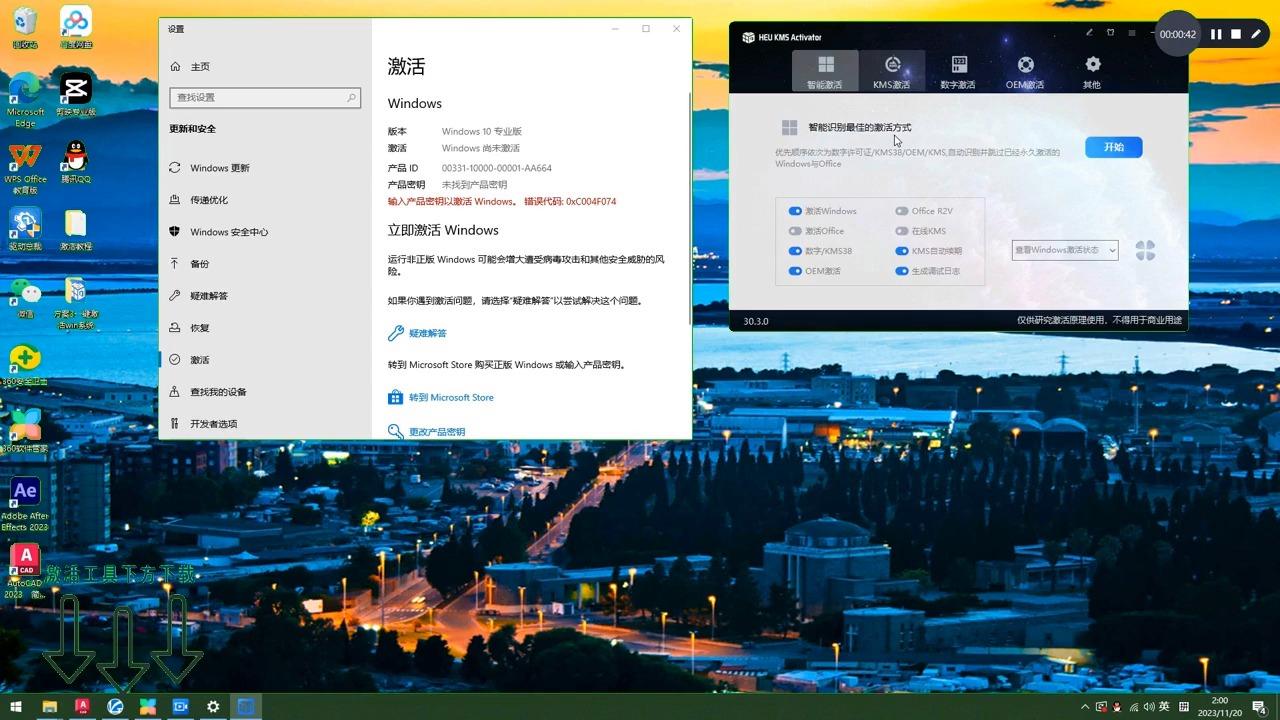Click the blue 开始 button

(x=1113, y=147)
